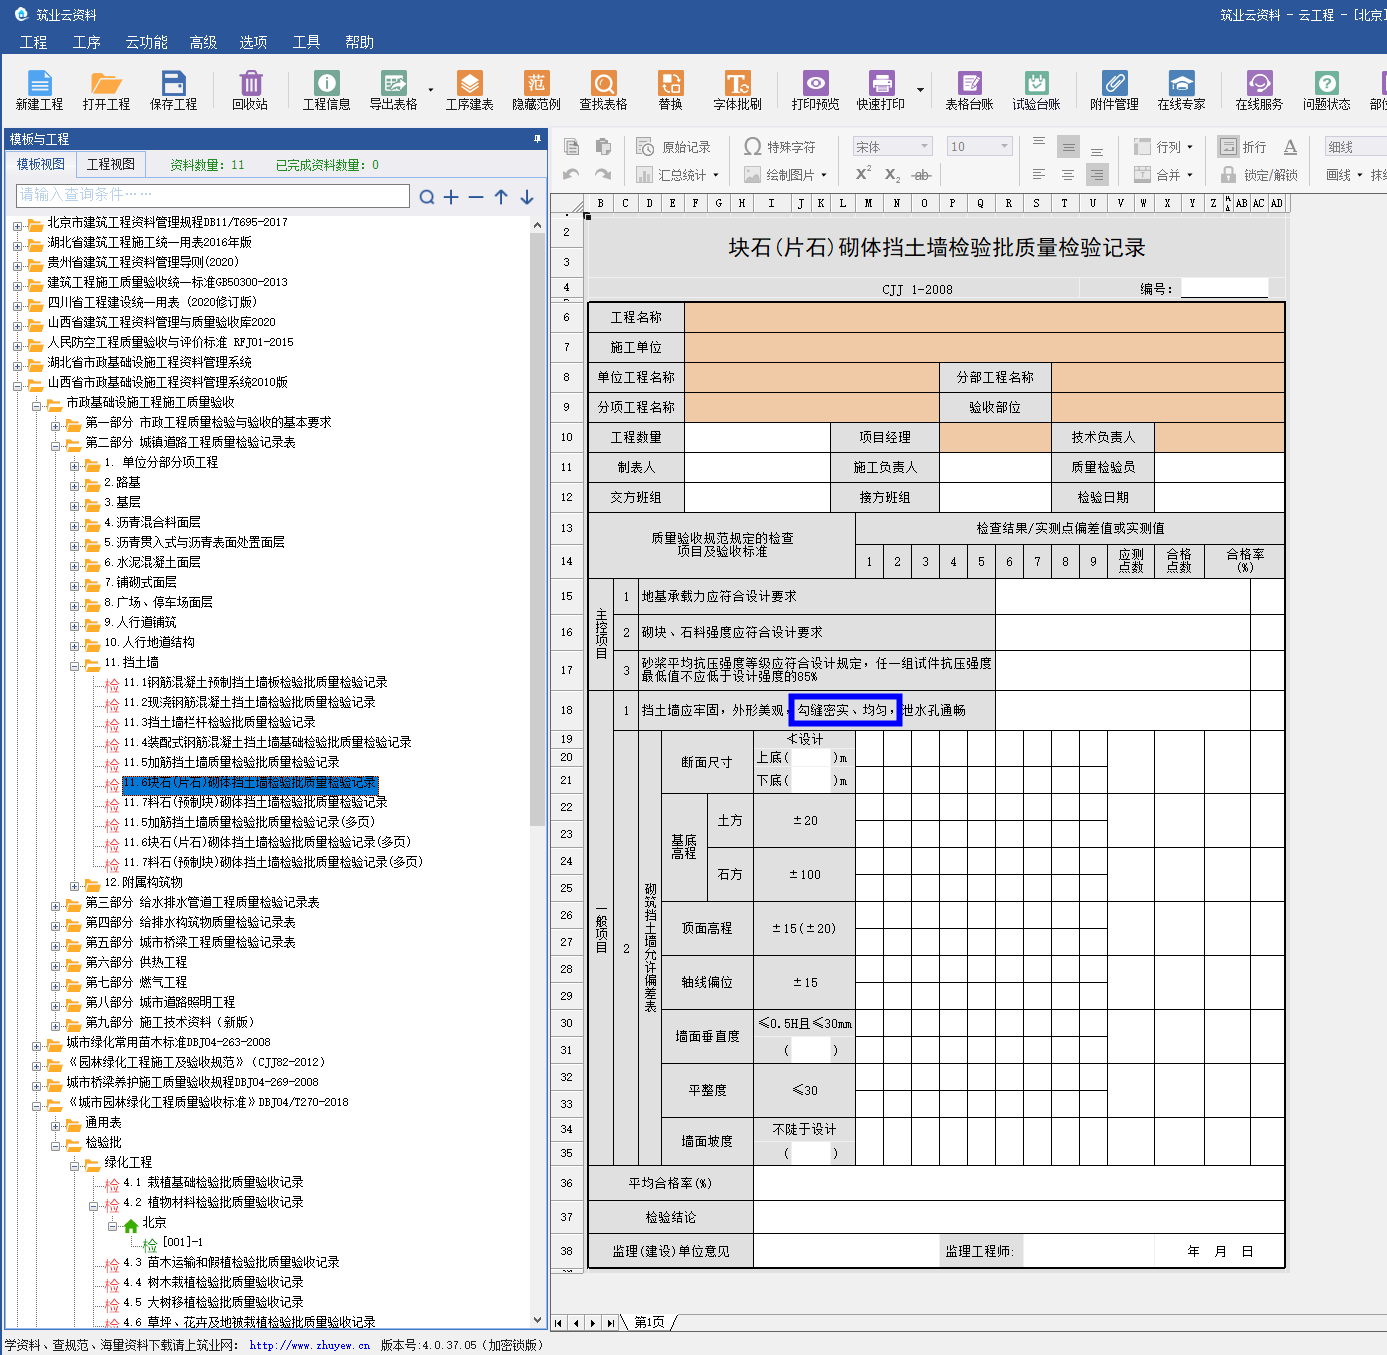Click the search magnifier in template panel
Image resolution: width=1387 pixels, height=1355 pixels.
point(427,197)
